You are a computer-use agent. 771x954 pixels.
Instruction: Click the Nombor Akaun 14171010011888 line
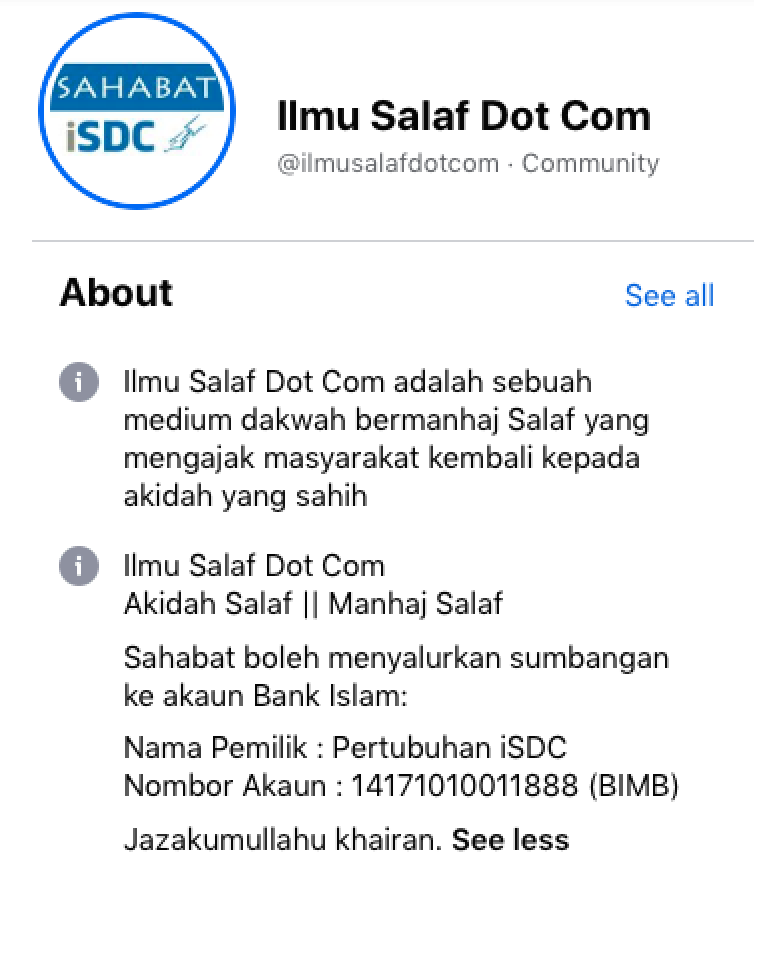coord(401,785)
